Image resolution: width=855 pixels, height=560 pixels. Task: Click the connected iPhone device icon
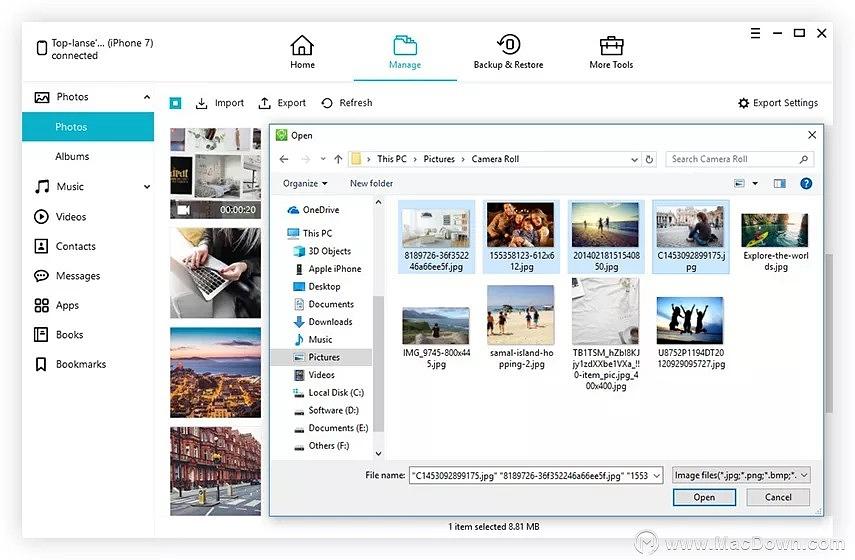point(41,49)
